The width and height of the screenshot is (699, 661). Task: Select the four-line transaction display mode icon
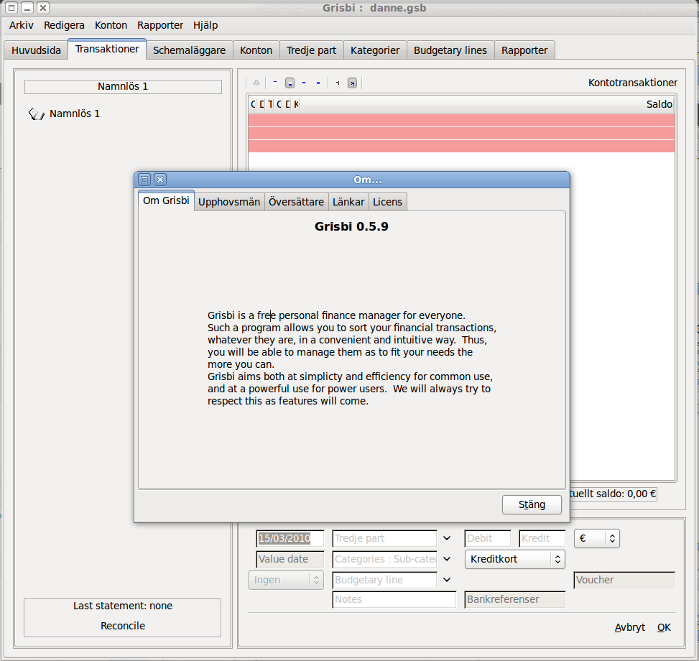[x=318, y=82]
